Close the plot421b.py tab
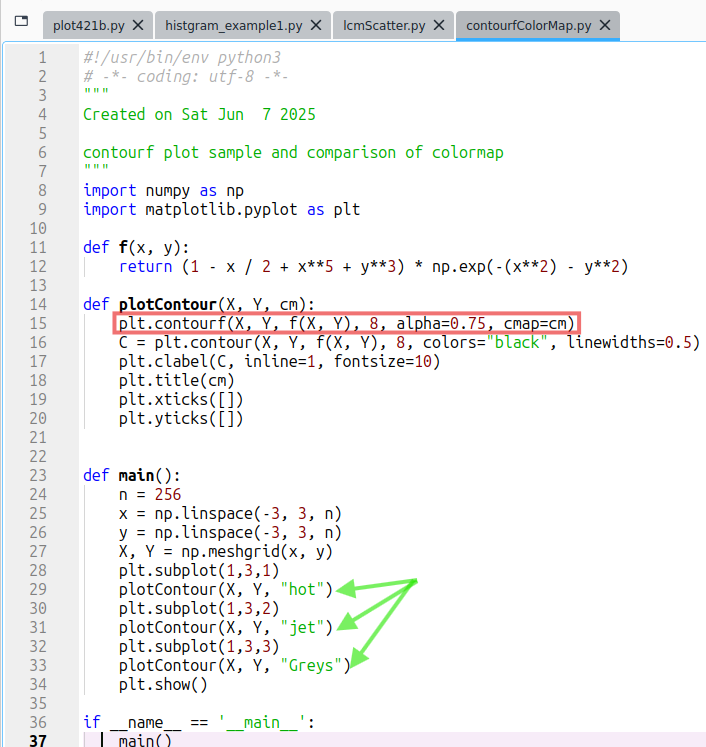706x747 pixels. [138, 25]
